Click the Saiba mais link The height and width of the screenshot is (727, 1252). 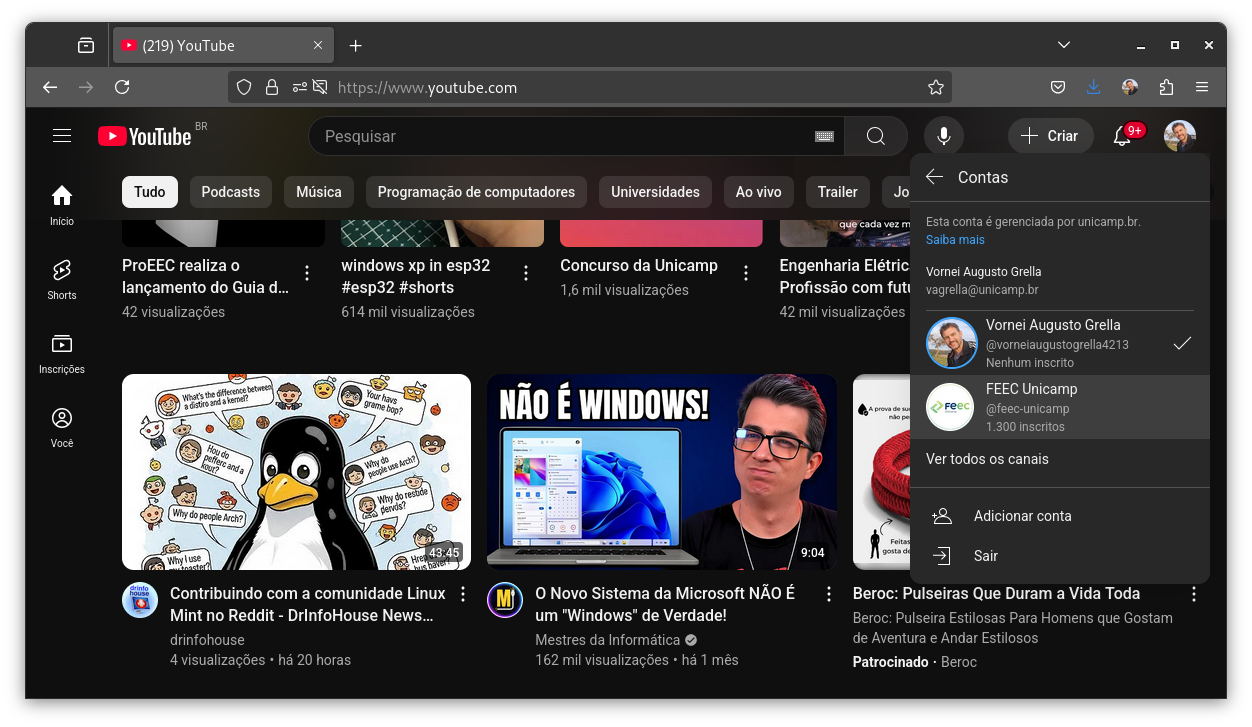click(955, 240)
